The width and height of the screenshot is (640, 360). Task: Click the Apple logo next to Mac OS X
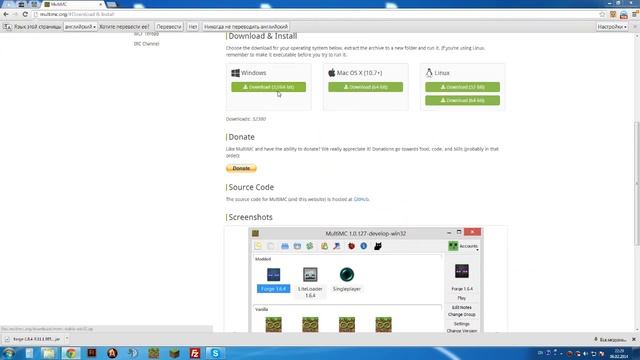pyautogui.click(x=331, y=73)
